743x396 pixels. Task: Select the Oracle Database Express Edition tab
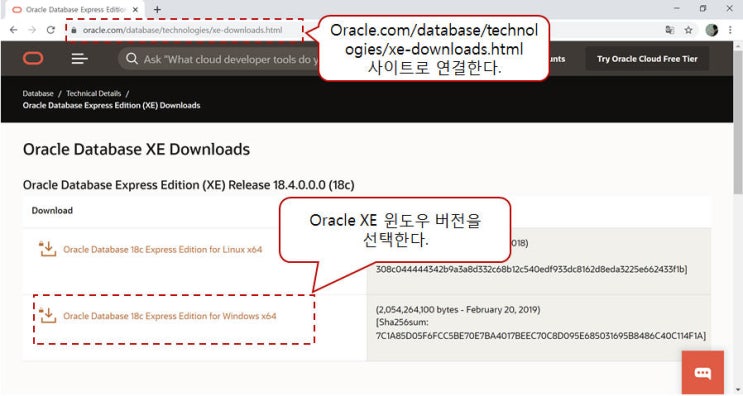click(76, 9)
